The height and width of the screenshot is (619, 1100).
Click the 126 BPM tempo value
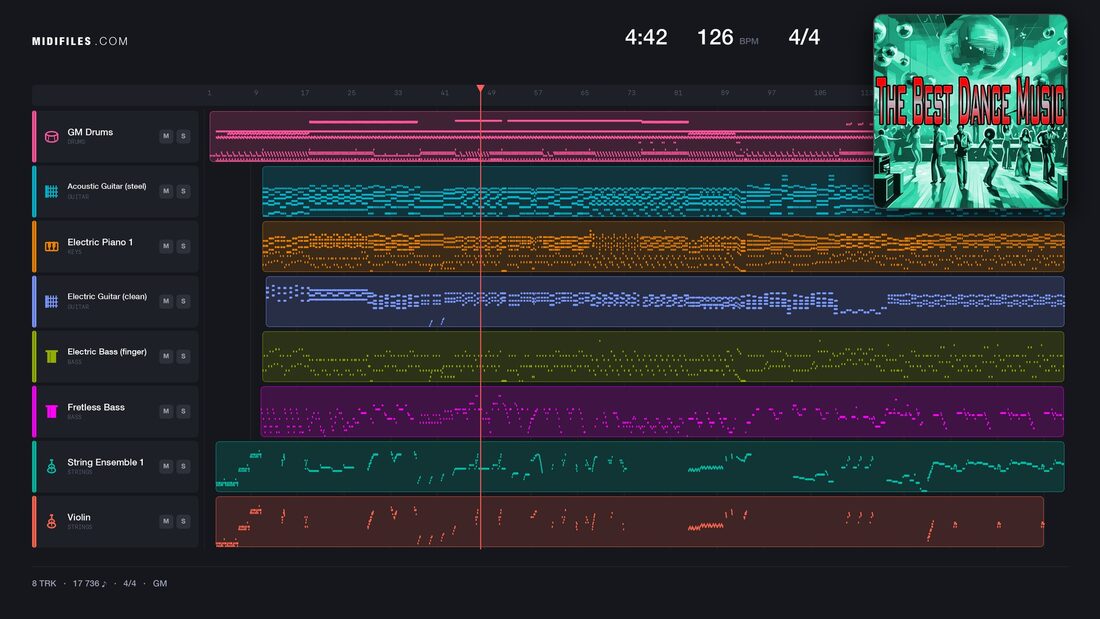pos(715,37)
